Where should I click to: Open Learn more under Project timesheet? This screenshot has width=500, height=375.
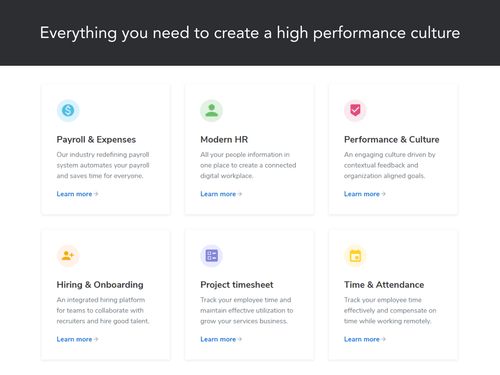click(221, 339)
